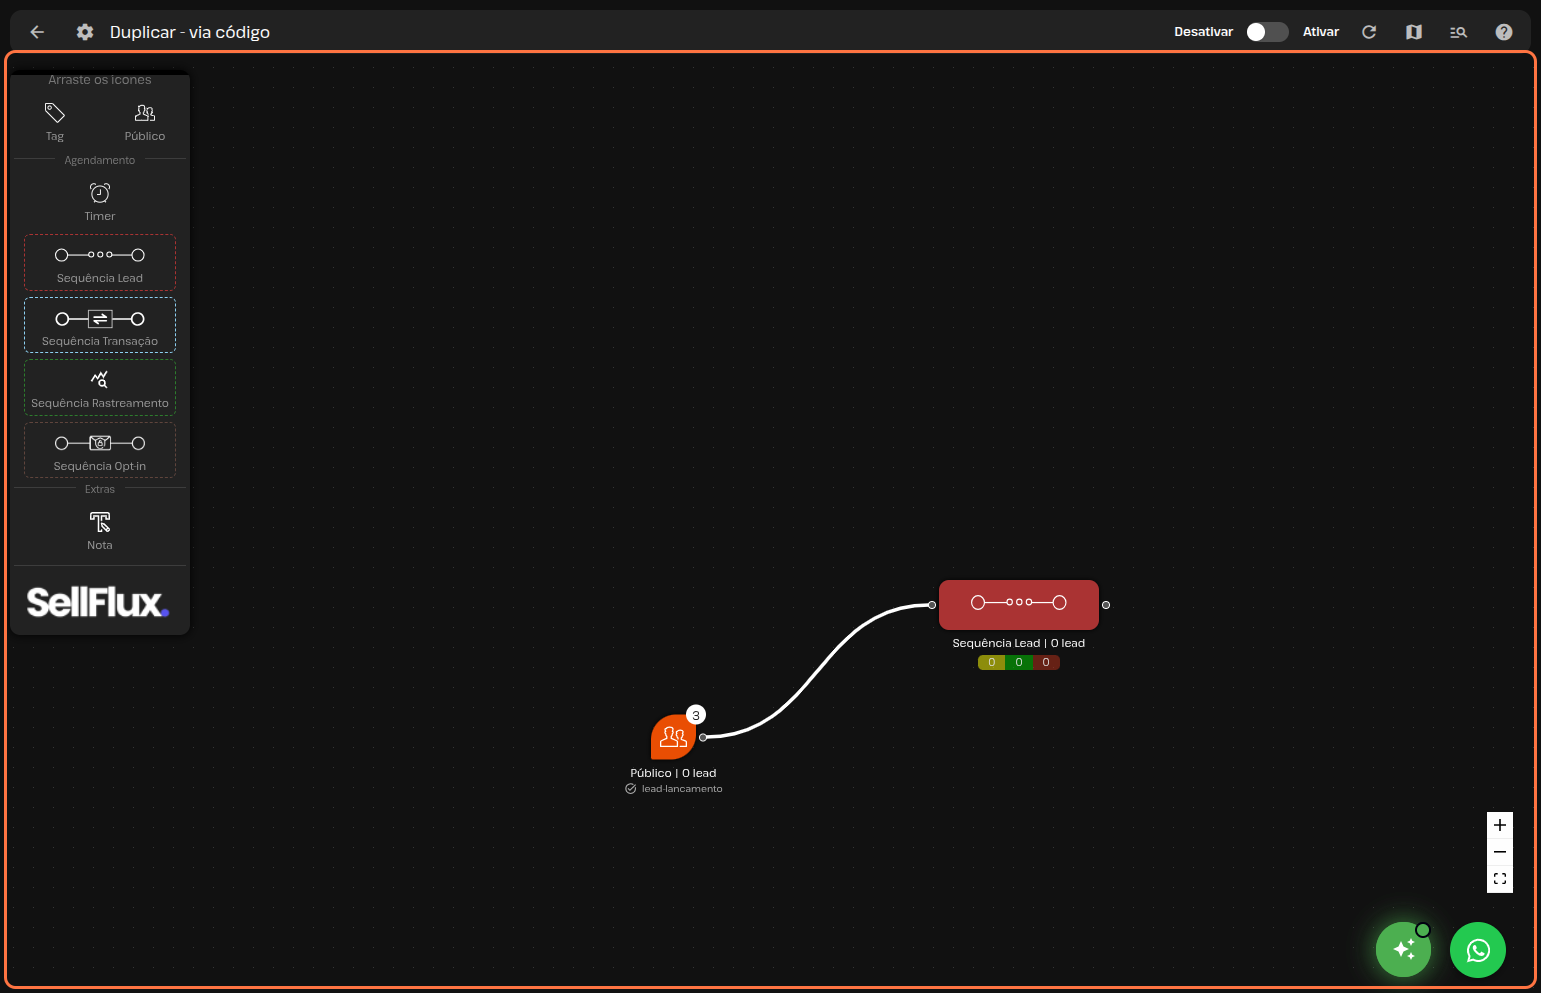The height and width of the screenshot is (993, 1541).
Task: Go back using the left arrow
Action: tap(37, 32)
